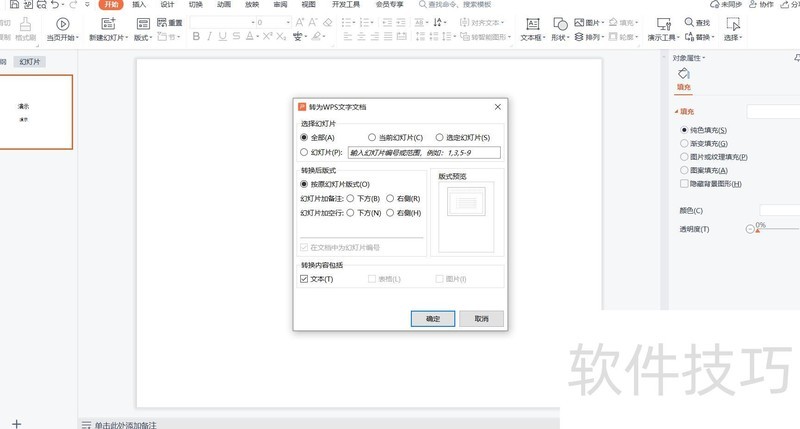This screenshot has width=800, height=429.
Task: Select Selected Slides (选定幻灯片) radio button
Action: click(x=439, y=137)
